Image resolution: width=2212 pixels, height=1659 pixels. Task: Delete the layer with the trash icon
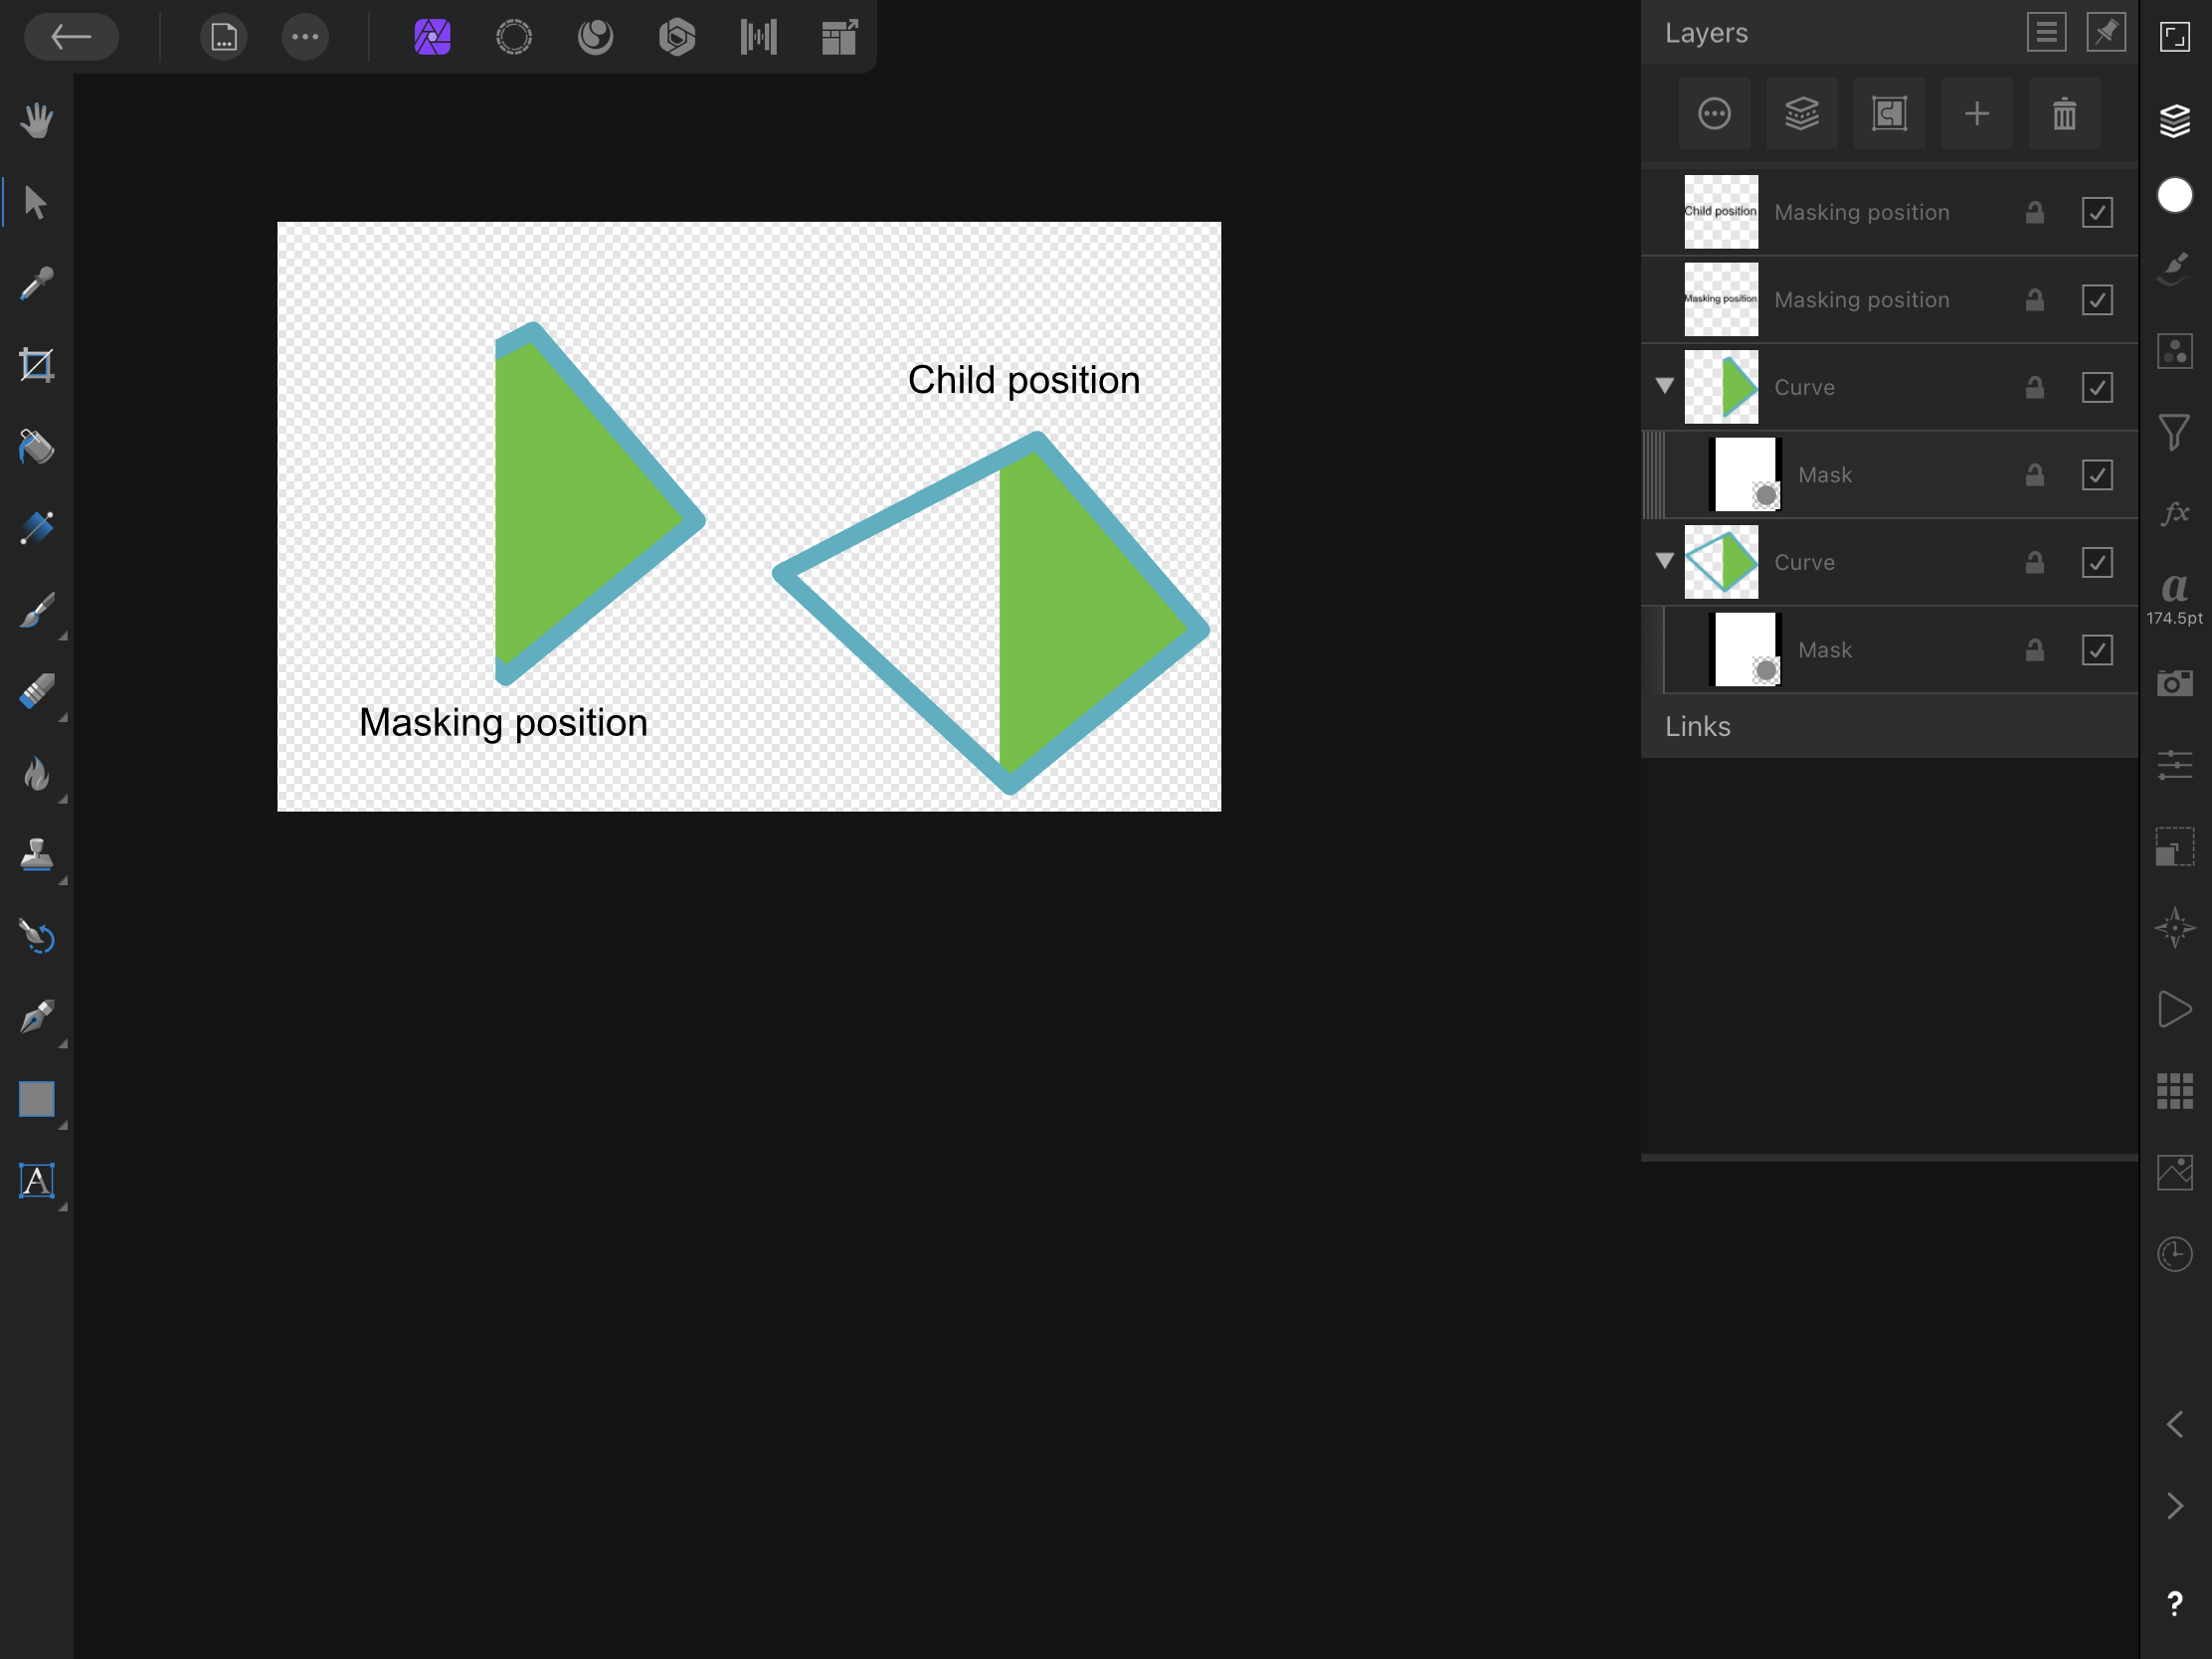2064,114
